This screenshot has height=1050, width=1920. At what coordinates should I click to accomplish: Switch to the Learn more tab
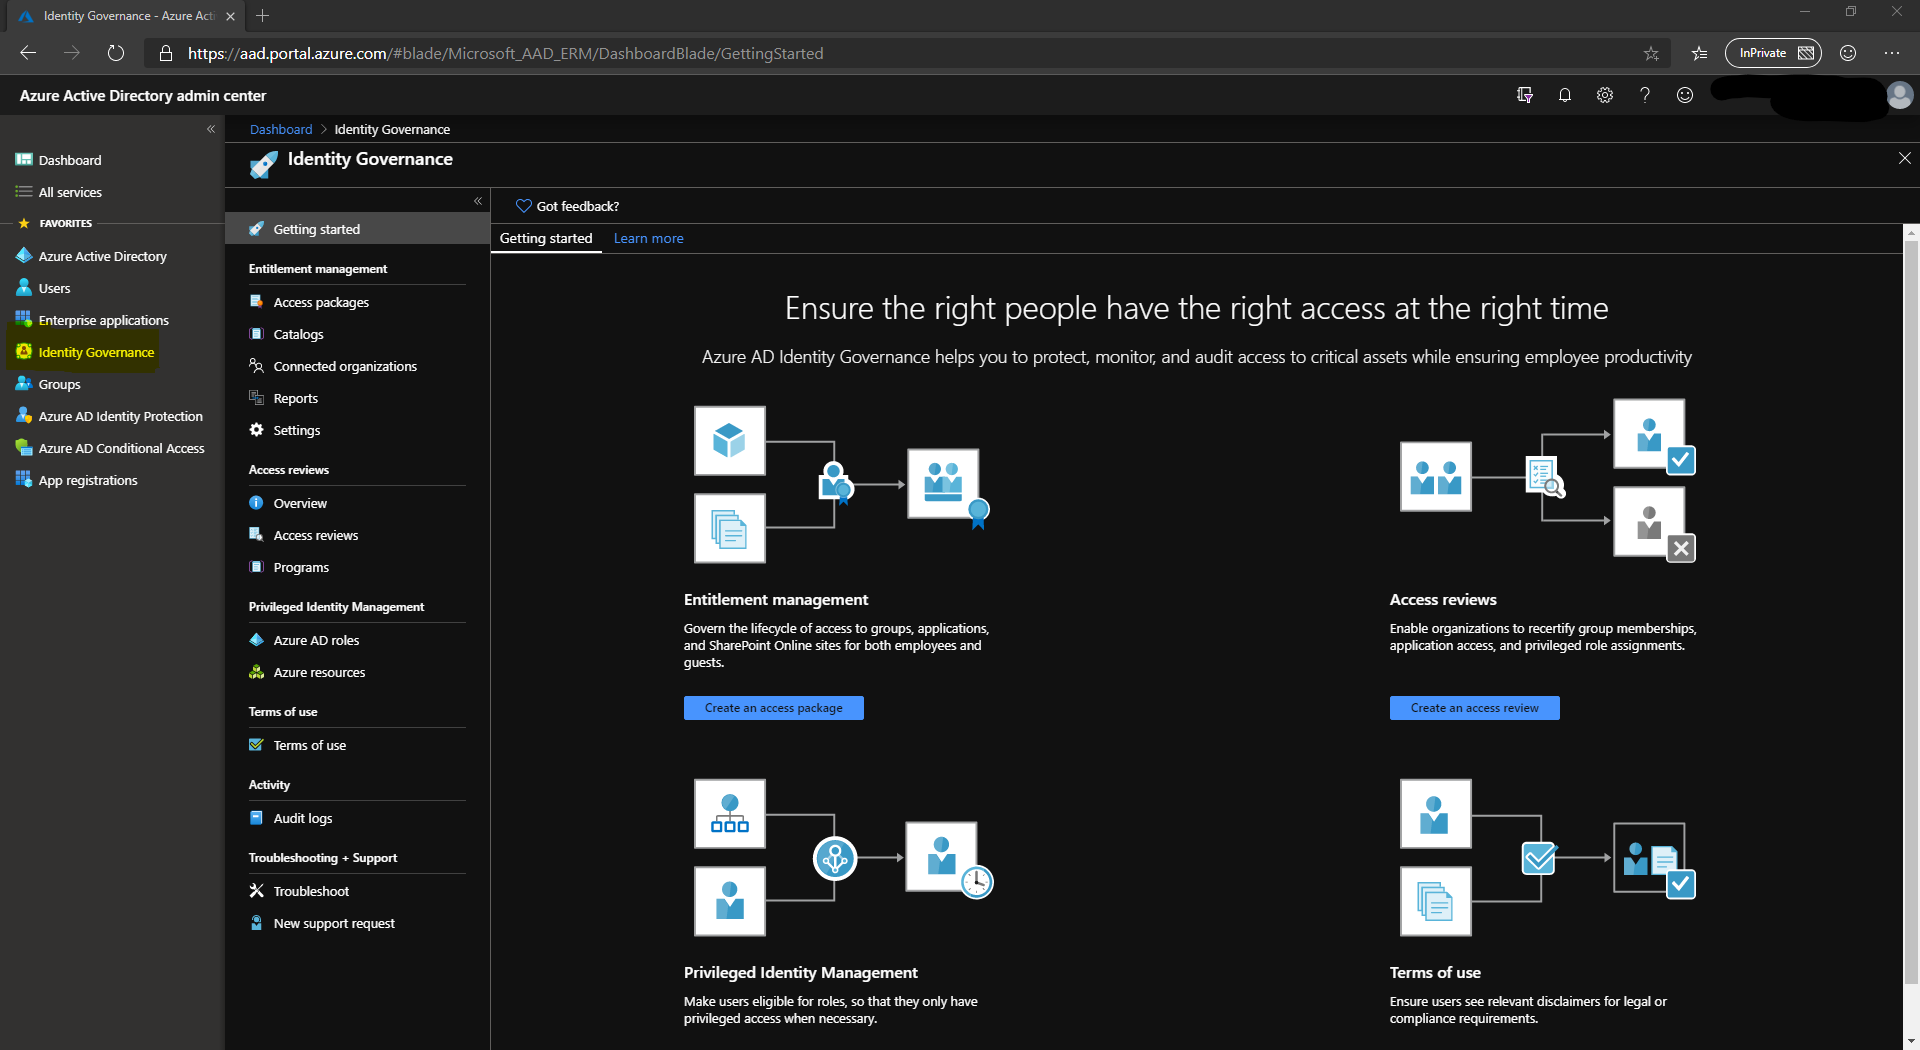pyautogui.click(x=648, y=238)
